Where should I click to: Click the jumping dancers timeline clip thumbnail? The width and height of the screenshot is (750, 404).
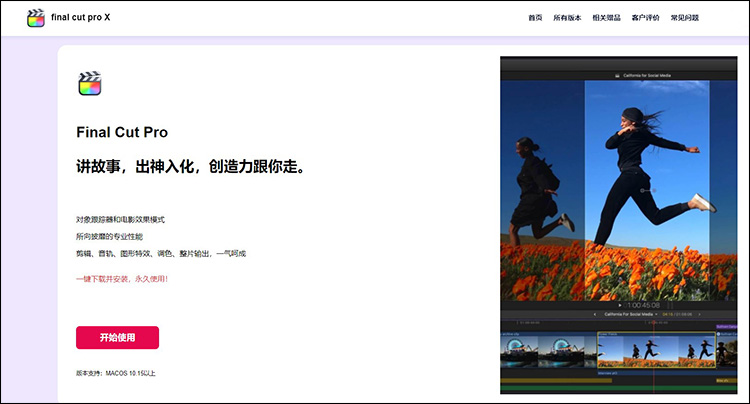[x=656, y=350]
